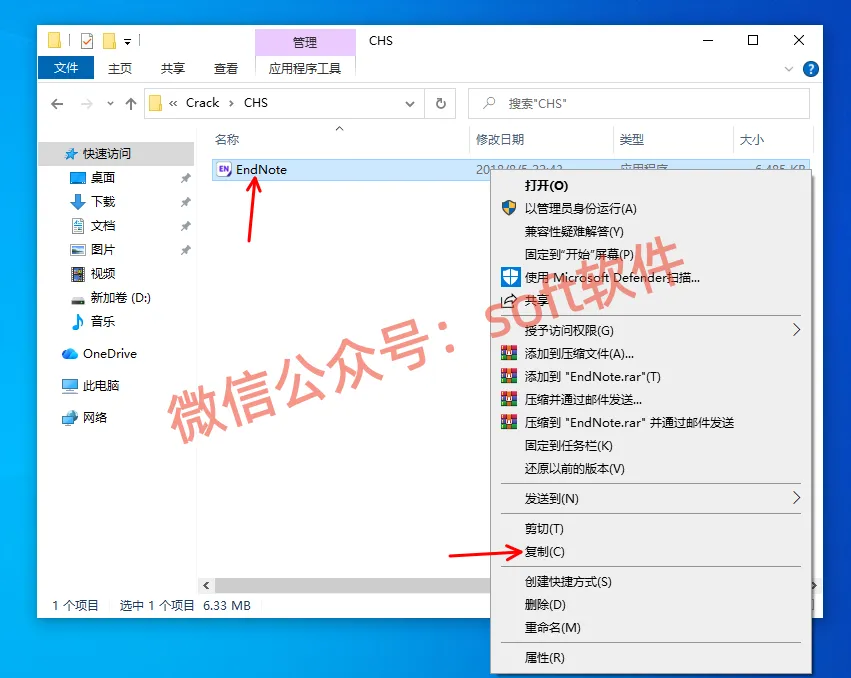
Task: Click the new folder icon in title bar
Action: (x=109, y=41)
